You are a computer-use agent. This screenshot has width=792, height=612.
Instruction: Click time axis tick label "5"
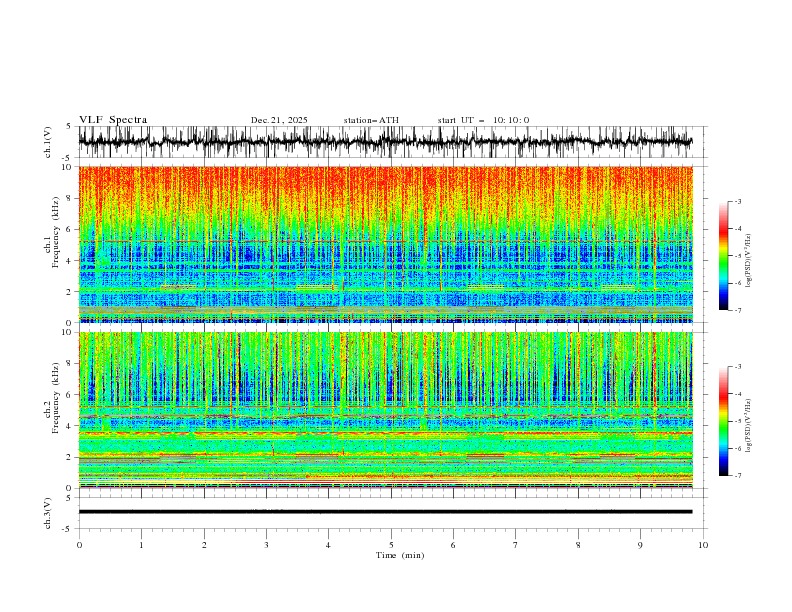click(391, 545)
